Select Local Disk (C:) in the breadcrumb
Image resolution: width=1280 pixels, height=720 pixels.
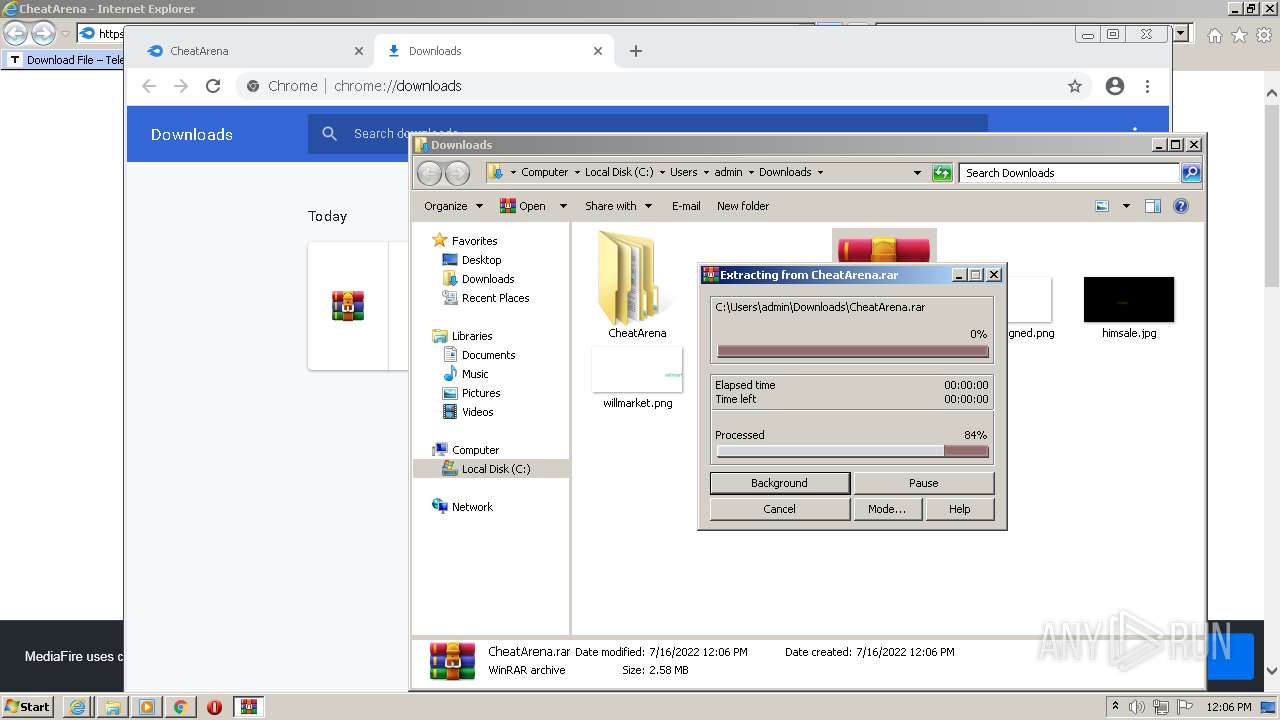coord(619,172)
